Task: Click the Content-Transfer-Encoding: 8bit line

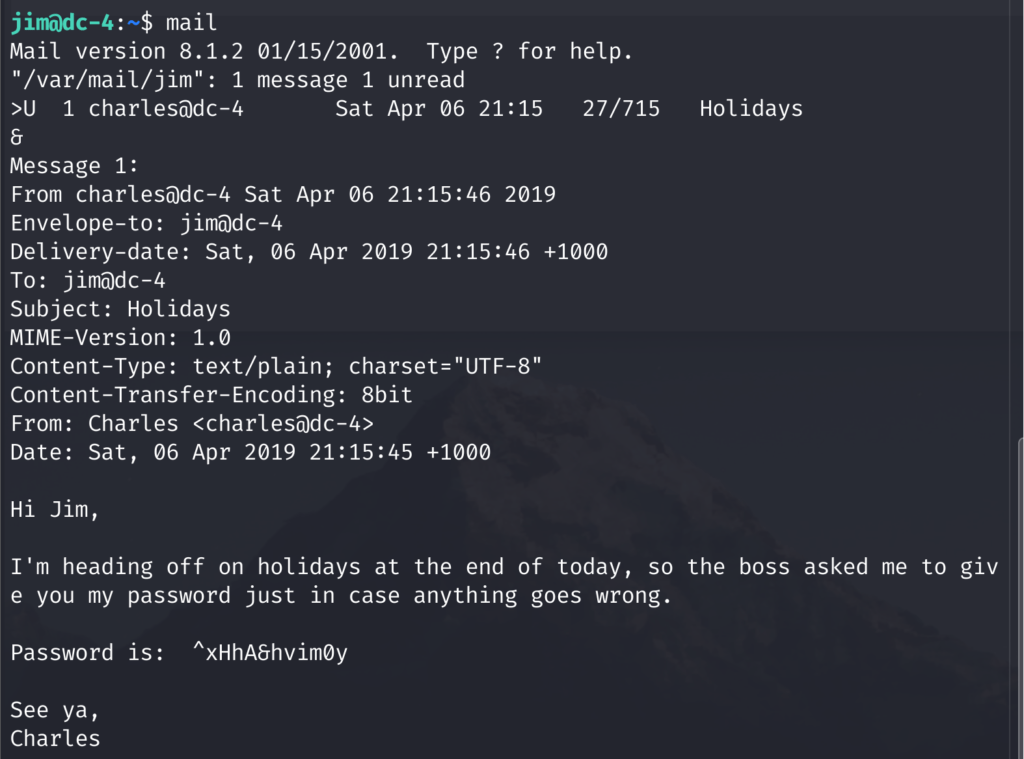Action: pyautogui.click(x=211, y=395)
